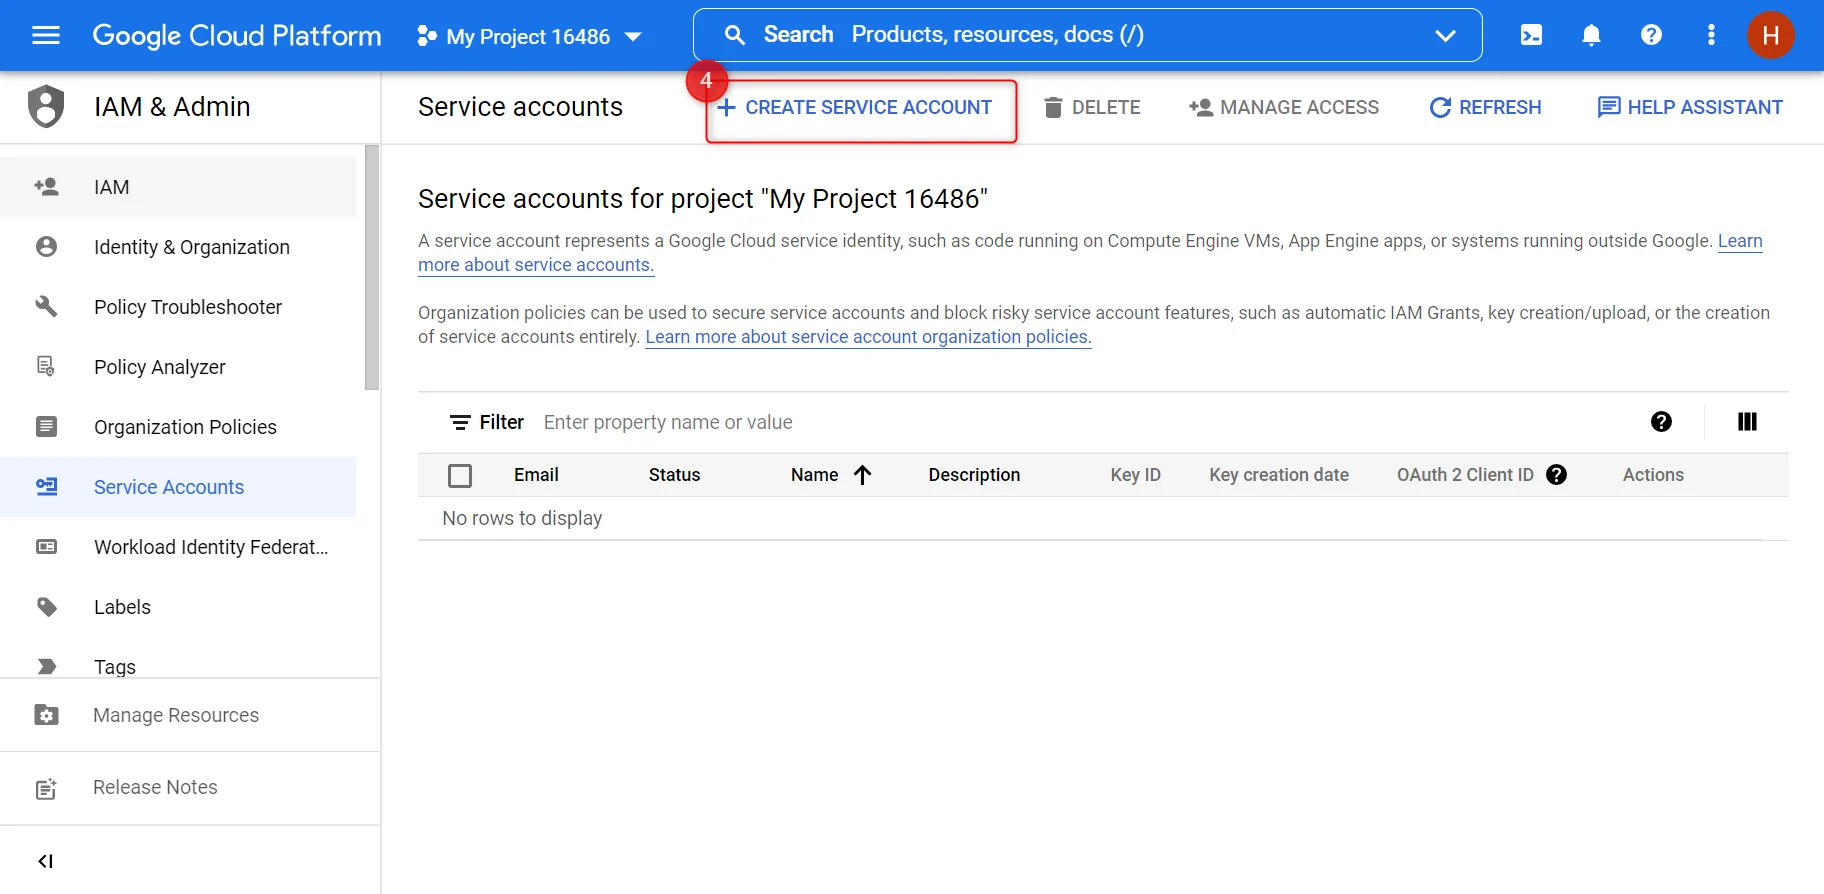Focus the Products, resources, docs search field
Viewport: 1824px width, 894px height.
pyautogui.click(x=1088, y=35)
